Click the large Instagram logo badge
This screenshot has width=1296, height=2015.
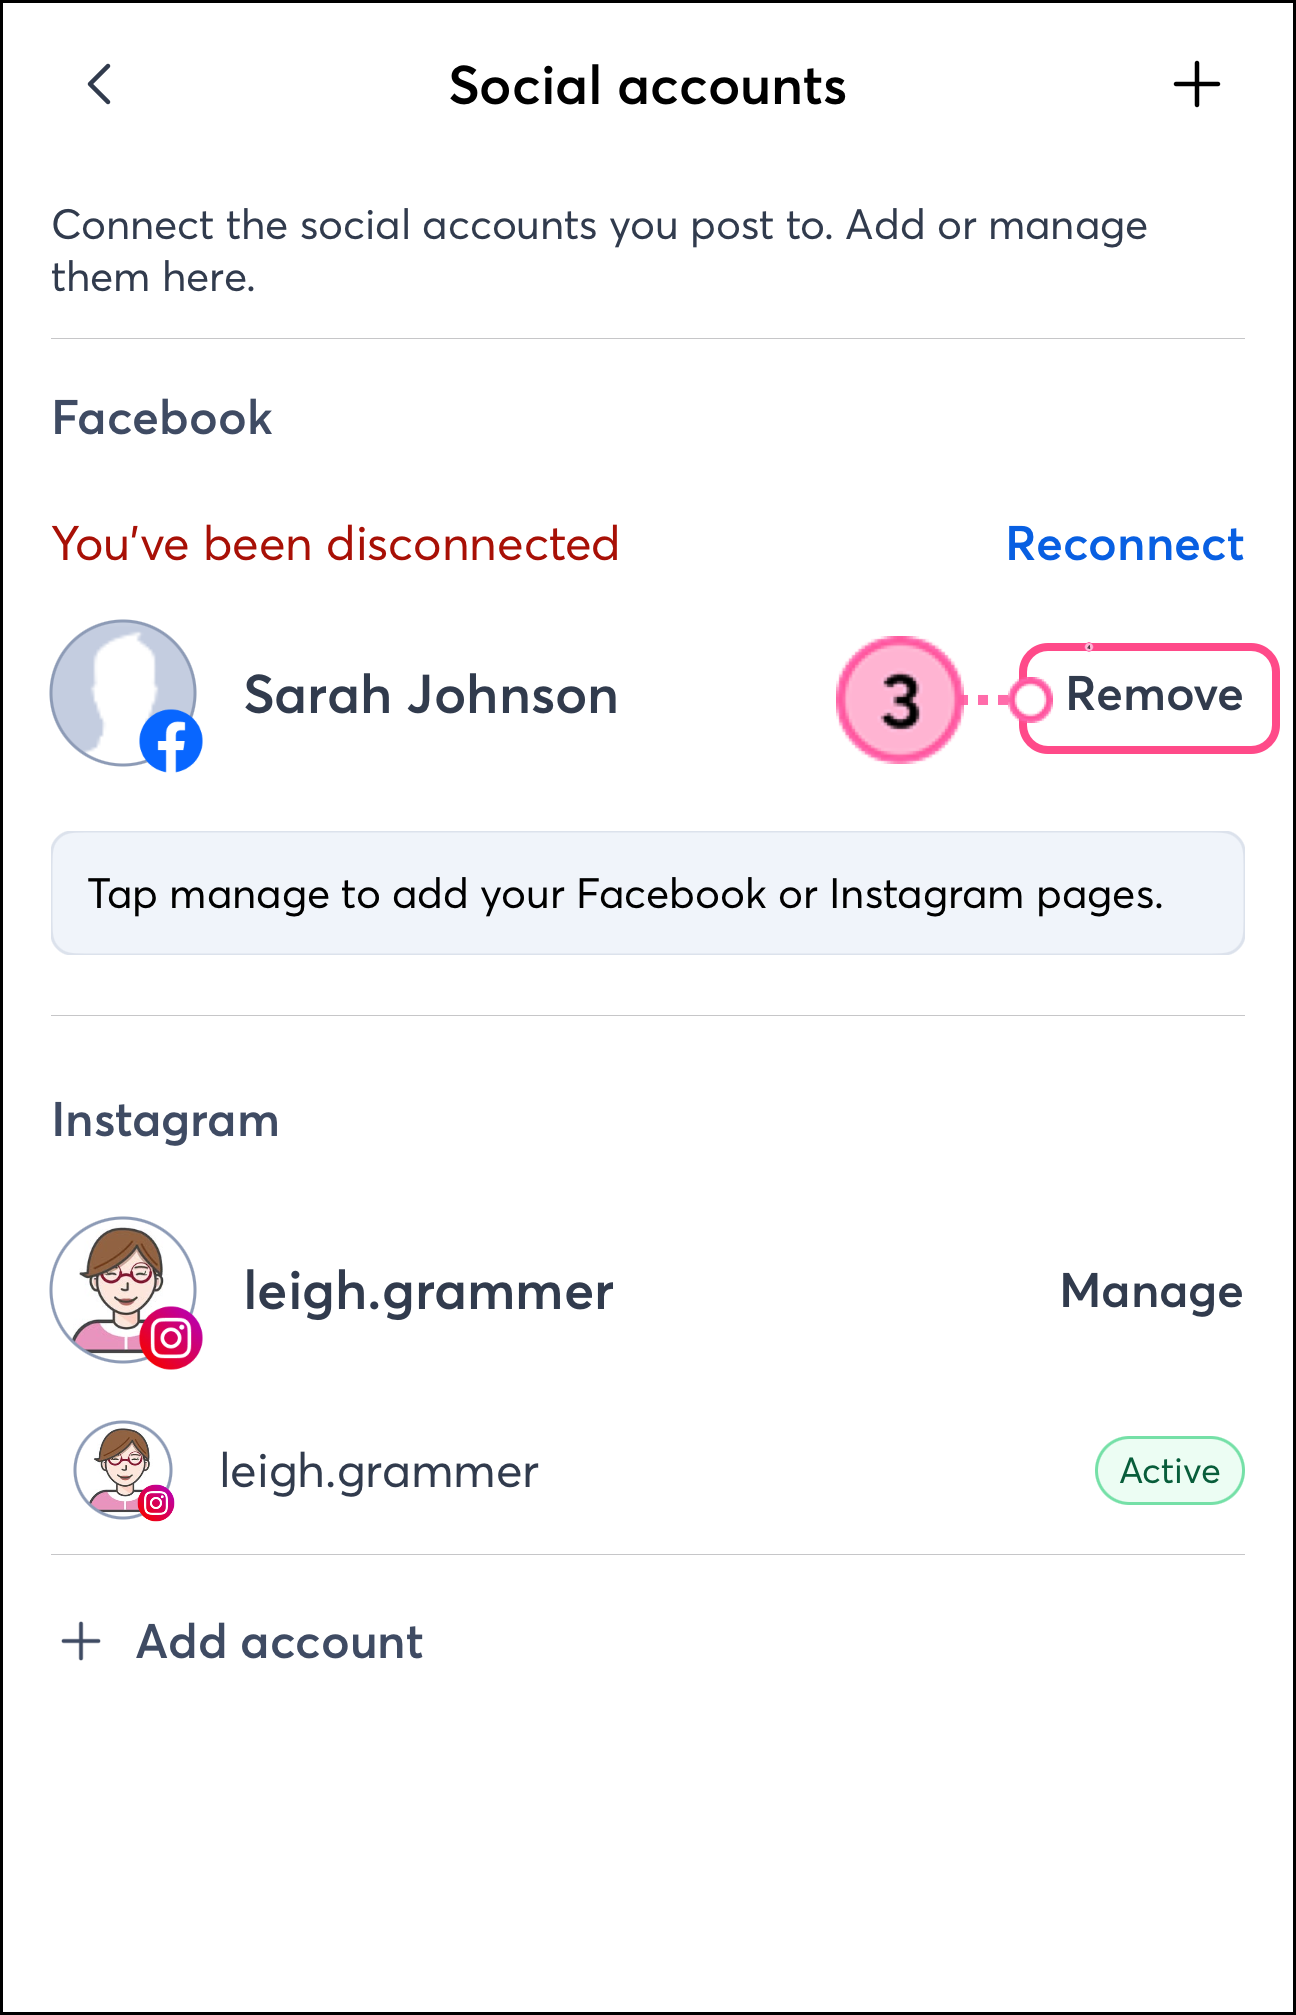point(171,1337)
